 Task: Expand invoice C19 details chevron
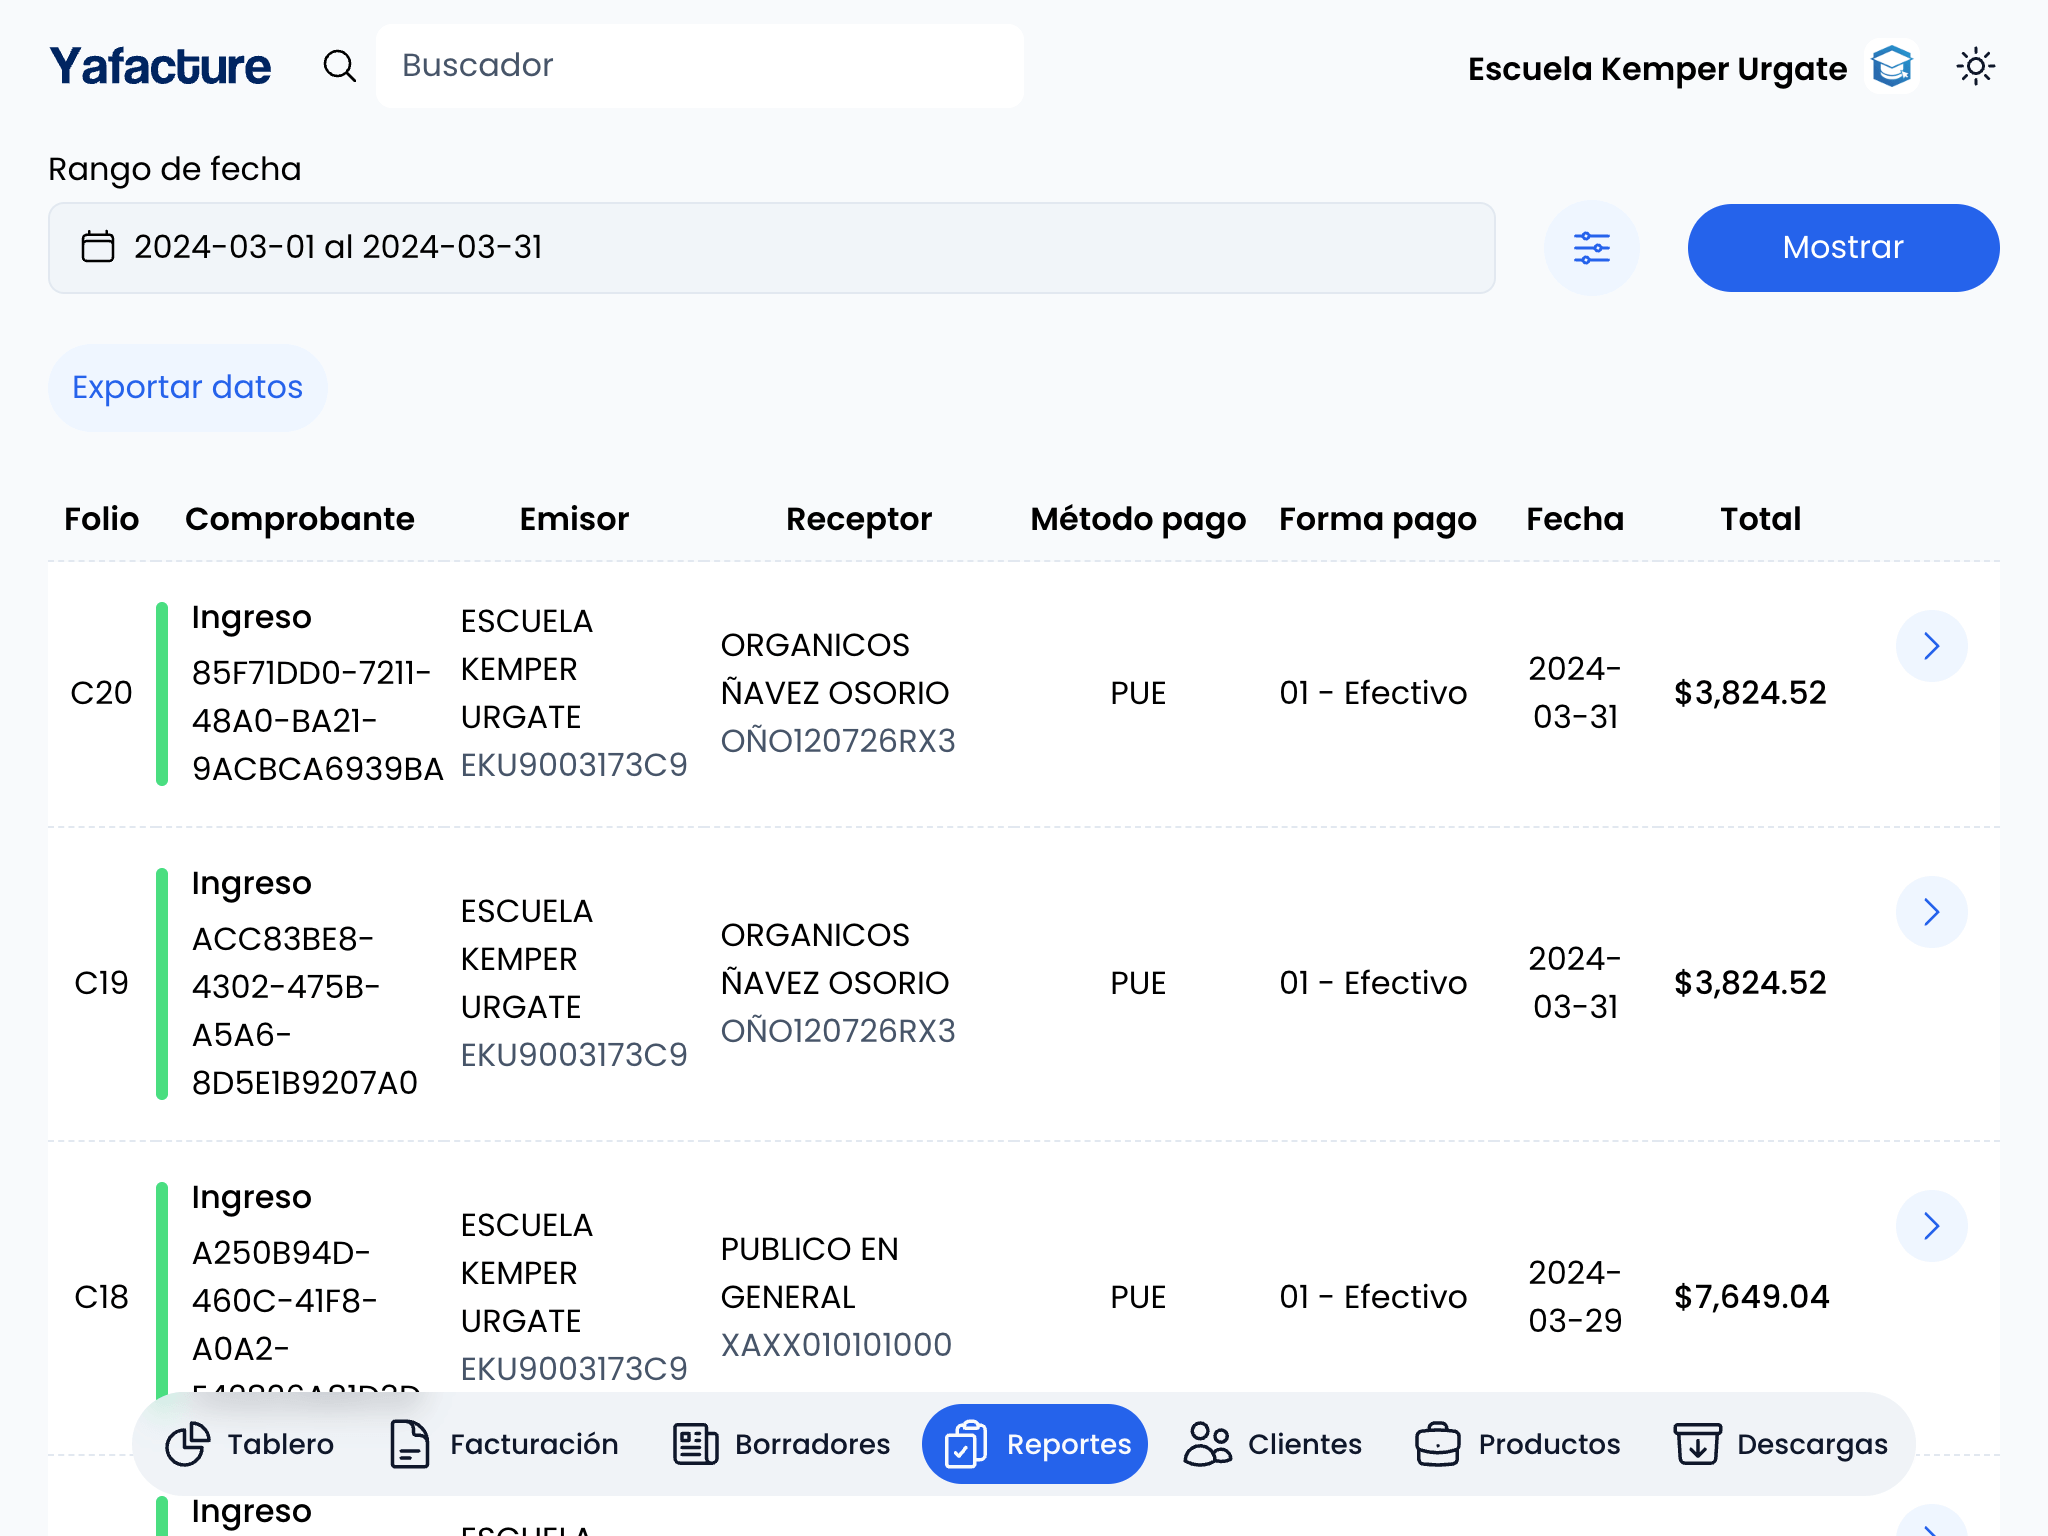(x=1931, y=912)
